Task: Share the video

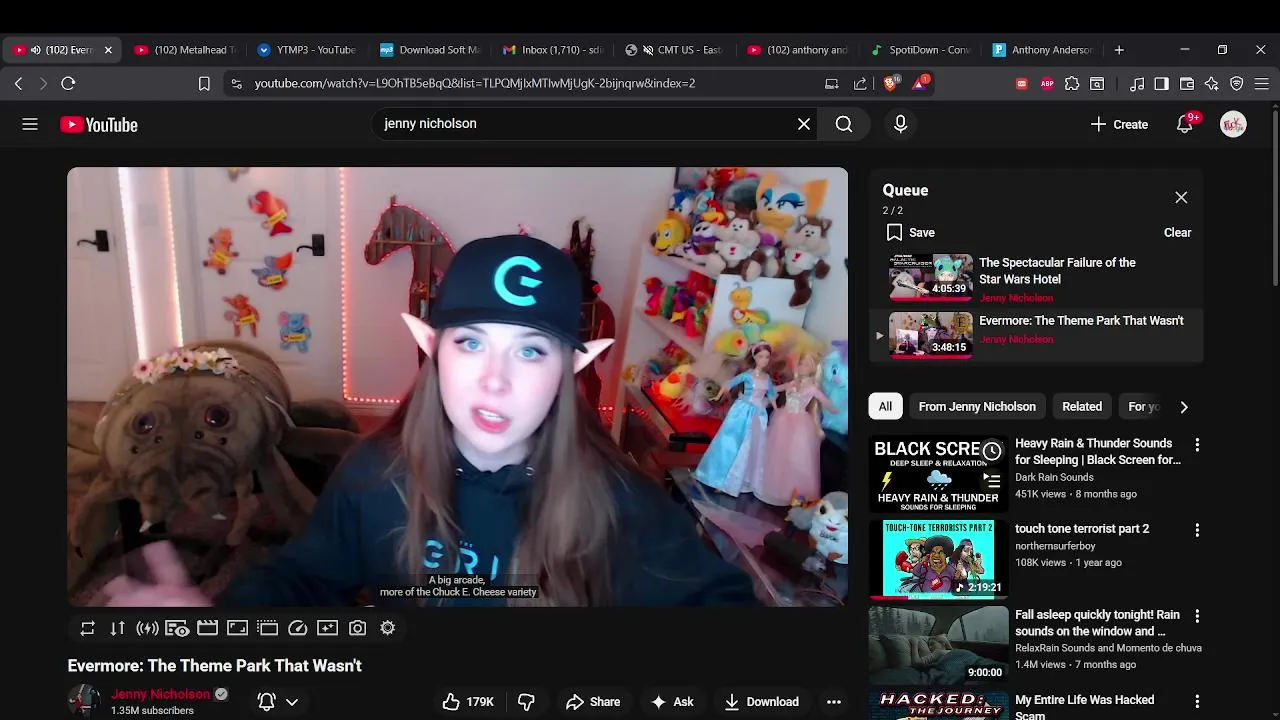Action: pyautogui.click(x=593, y=702)
